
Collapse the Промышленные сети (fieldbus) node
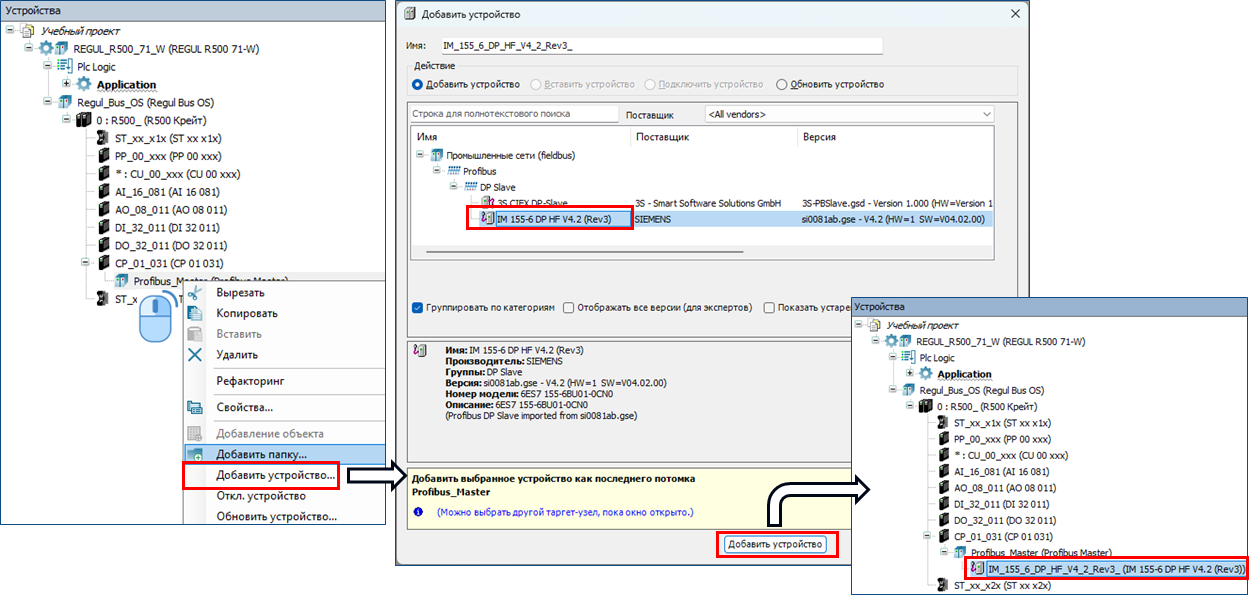click(421, 155)
